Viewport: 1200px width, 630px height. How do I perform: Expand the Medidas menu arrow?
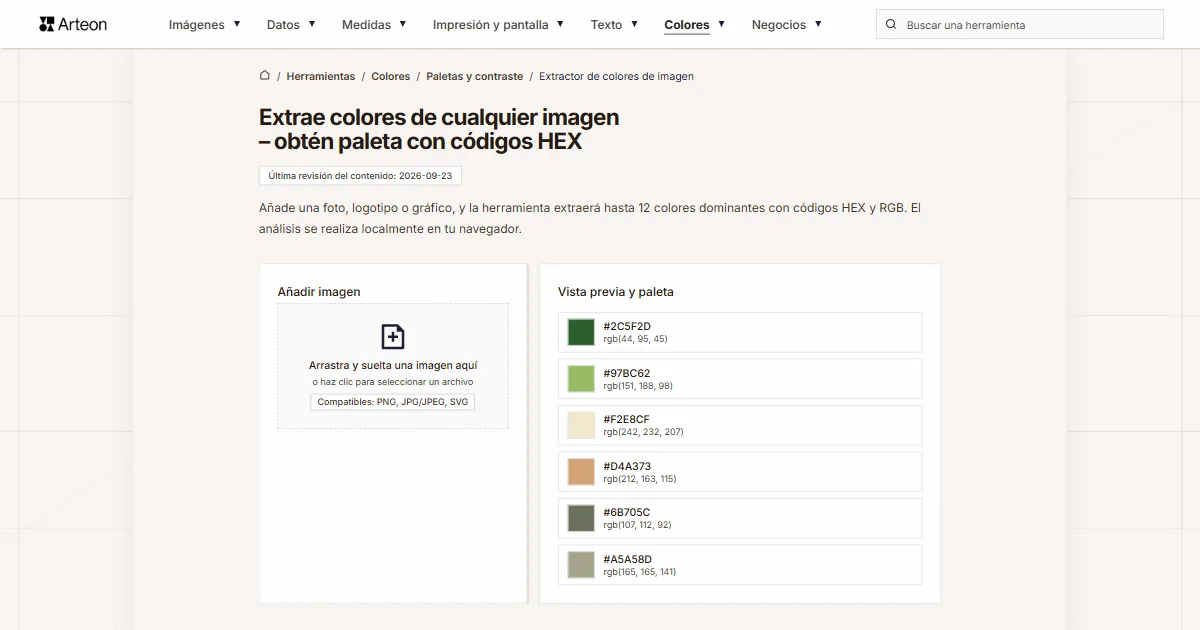tap(403, 23)
